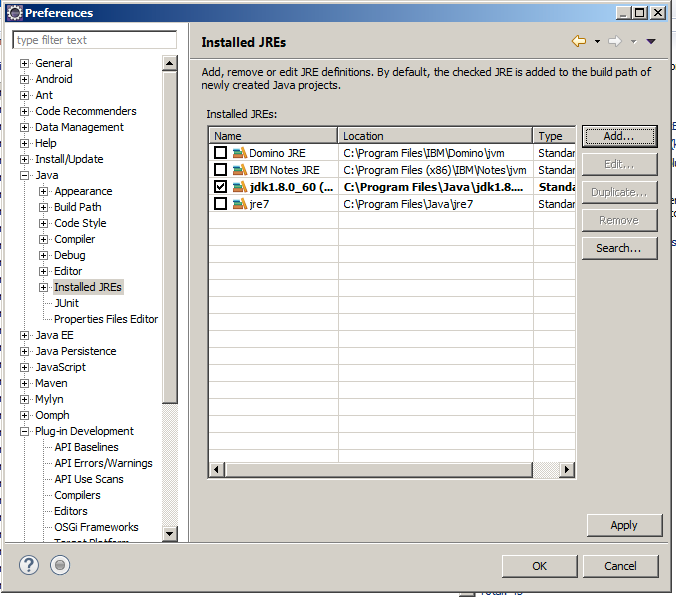676x597 pixels.
Task: Focus the type filter text field
Action: coord(94,40)
